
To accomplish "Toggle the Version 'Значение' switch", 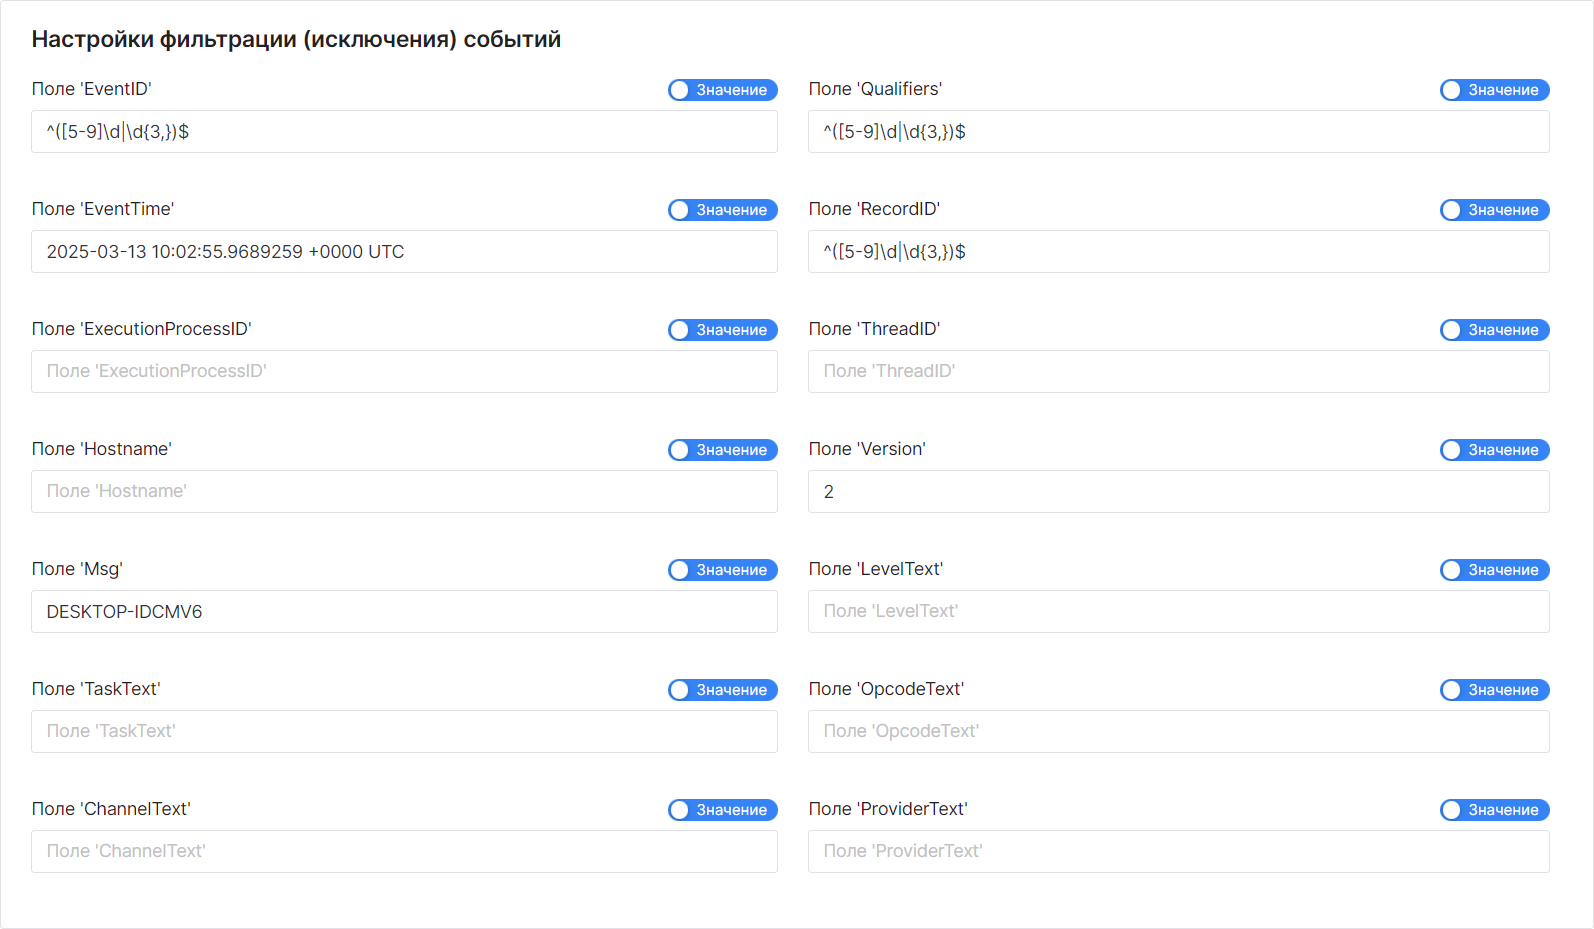I will [1494, 450].
